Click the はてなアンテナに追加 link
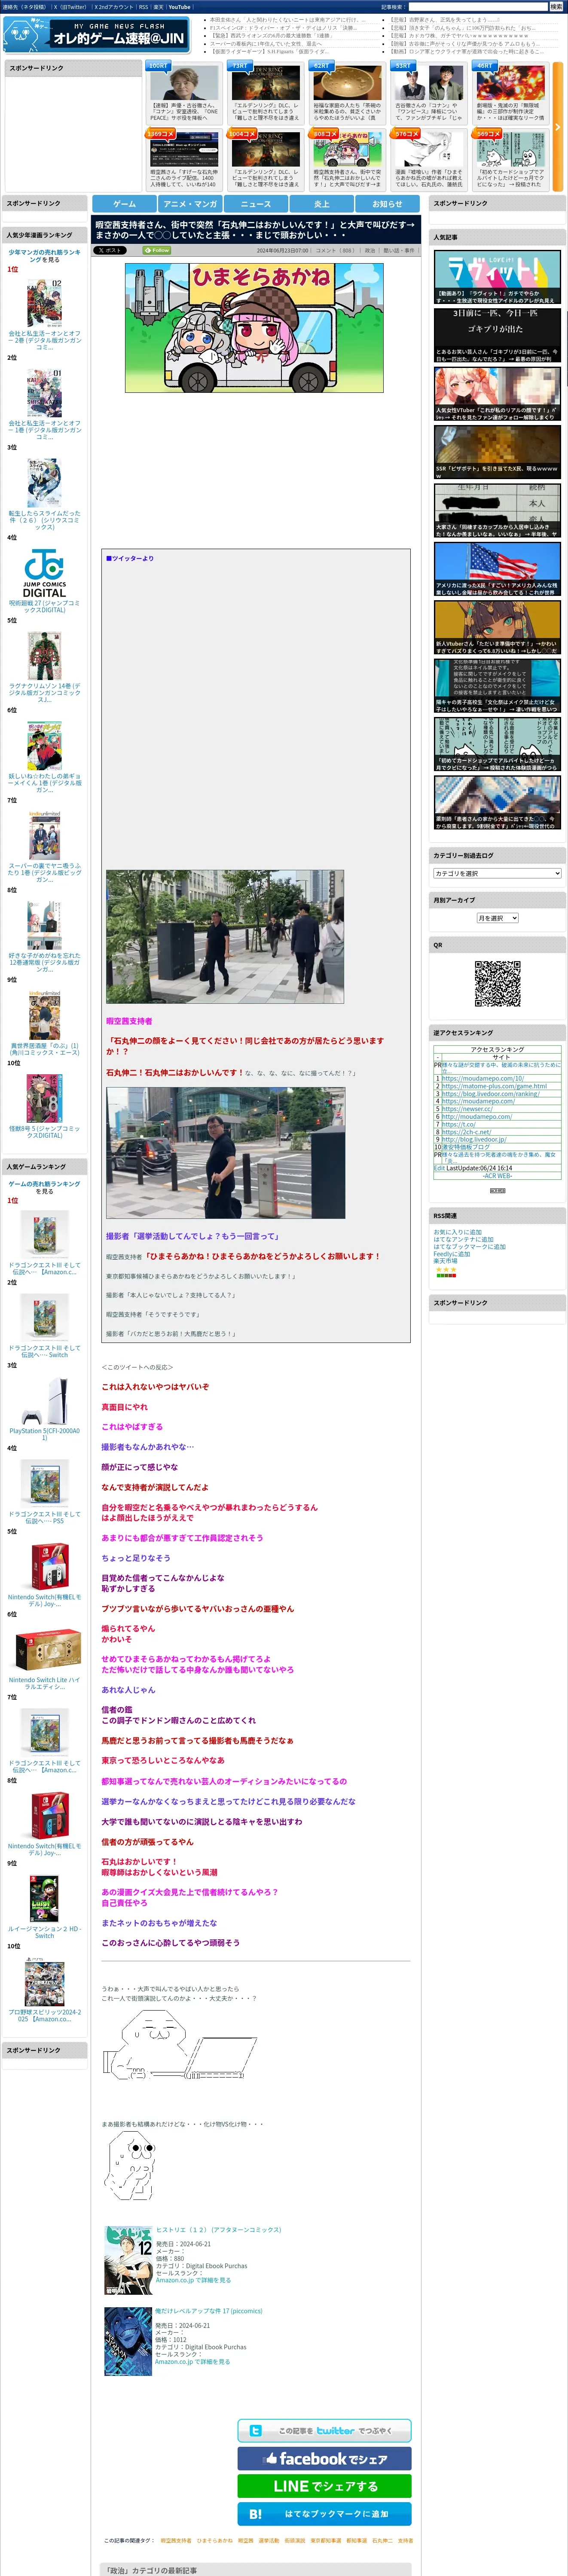The image size is (568, 2576). [463, 1239]
